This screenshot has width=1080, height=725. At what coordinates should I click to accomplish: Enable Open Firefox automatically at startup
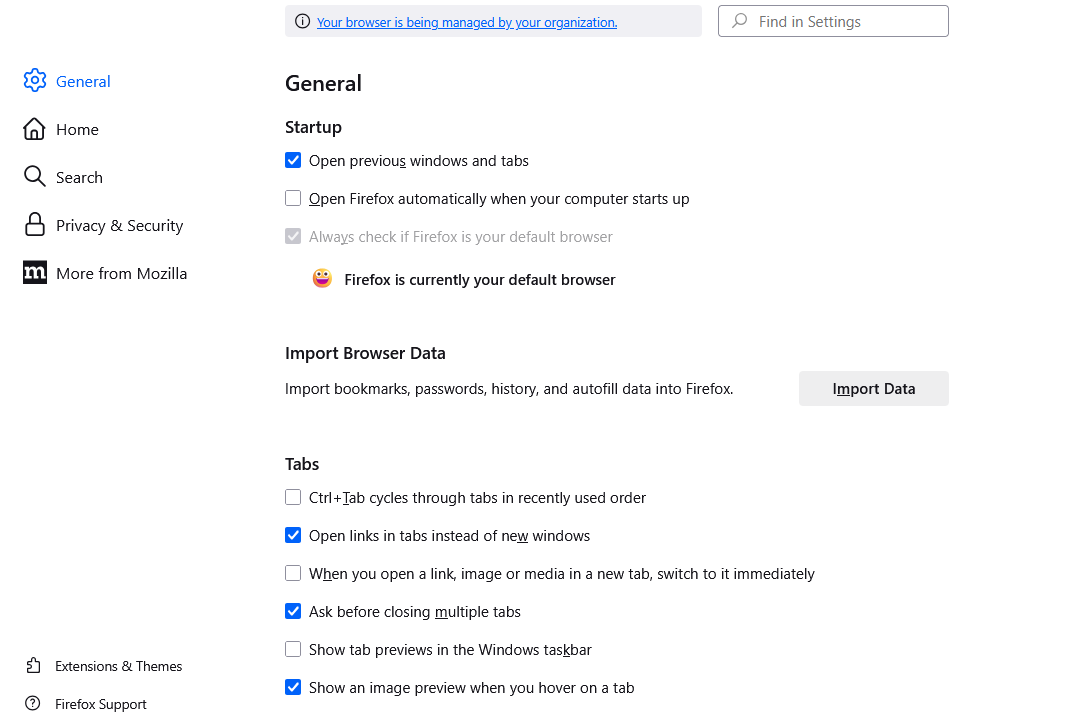click(x=293, y=198)
